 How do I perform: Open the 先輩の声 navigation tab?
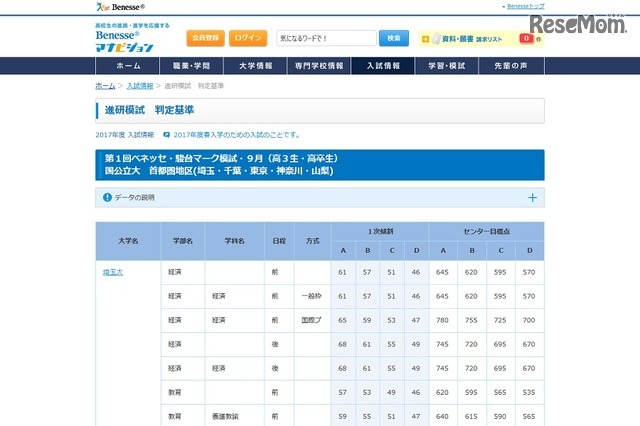(512, 66)
